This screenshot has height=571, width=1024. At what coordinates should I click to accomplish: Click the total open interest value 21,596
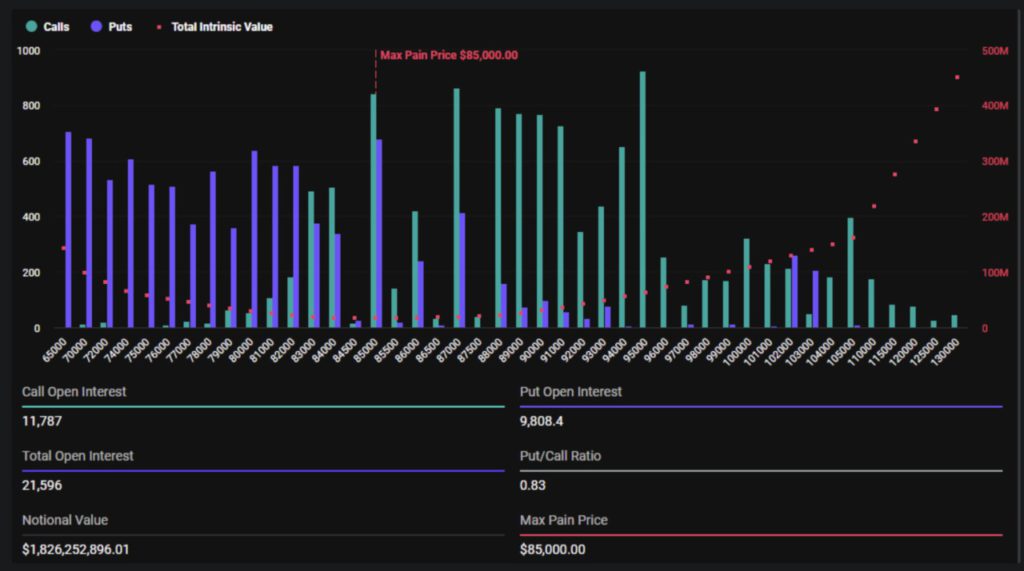(42, 485)
